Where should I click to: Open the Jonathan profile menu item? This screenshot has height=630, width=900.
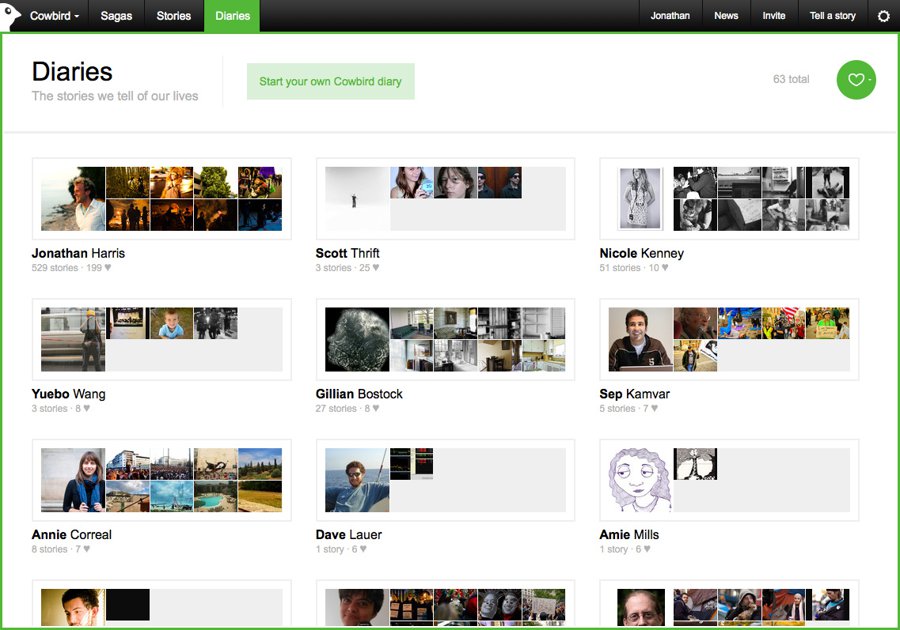coord(670,15)
